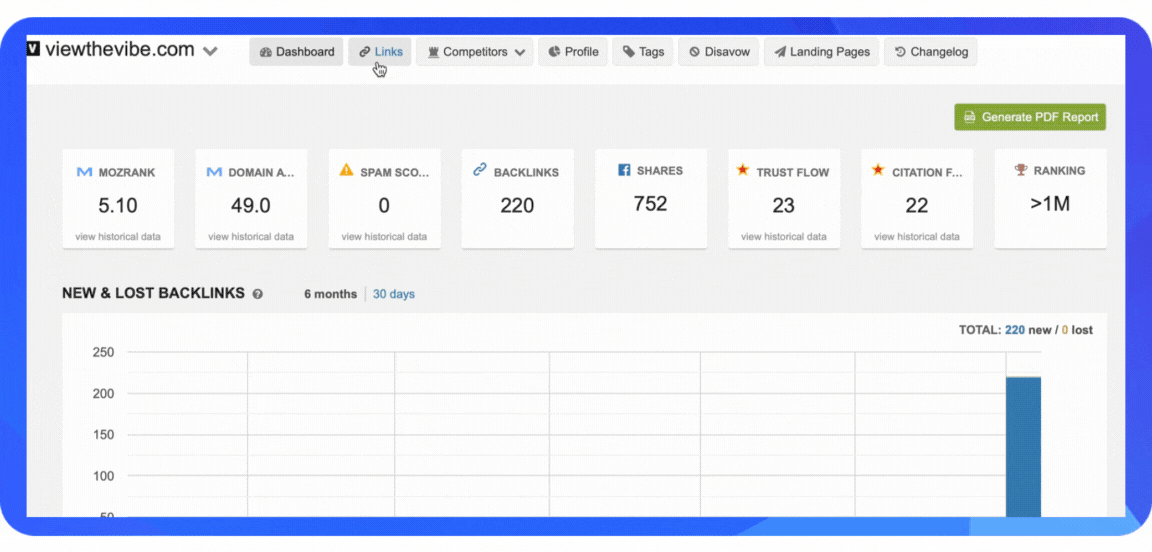Click the star icon on Trust Flow card

[x=743, y=170]
